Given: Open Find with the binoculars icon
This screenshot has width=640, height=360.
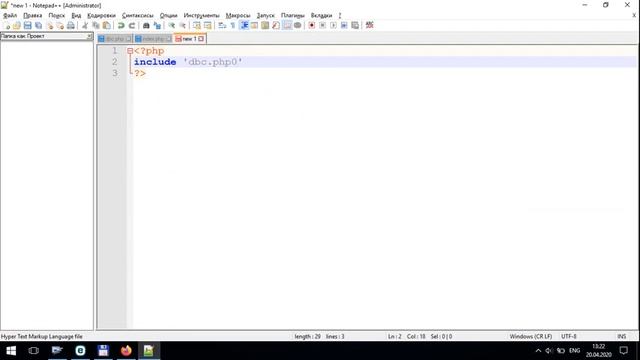Looking at the screenshot, I should tap(146, 25).
